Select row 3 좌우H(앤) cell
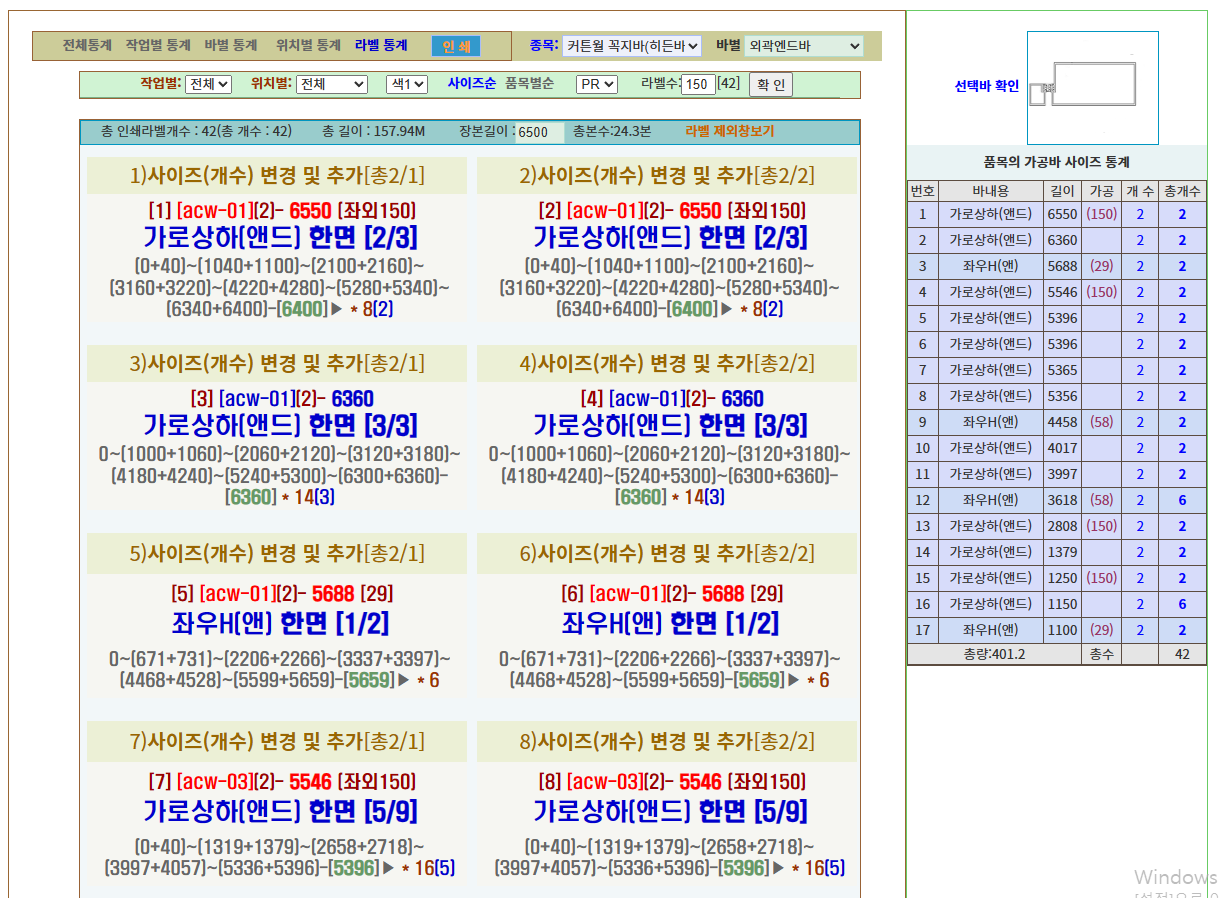The image size is (1219, 898). (990, 266)
